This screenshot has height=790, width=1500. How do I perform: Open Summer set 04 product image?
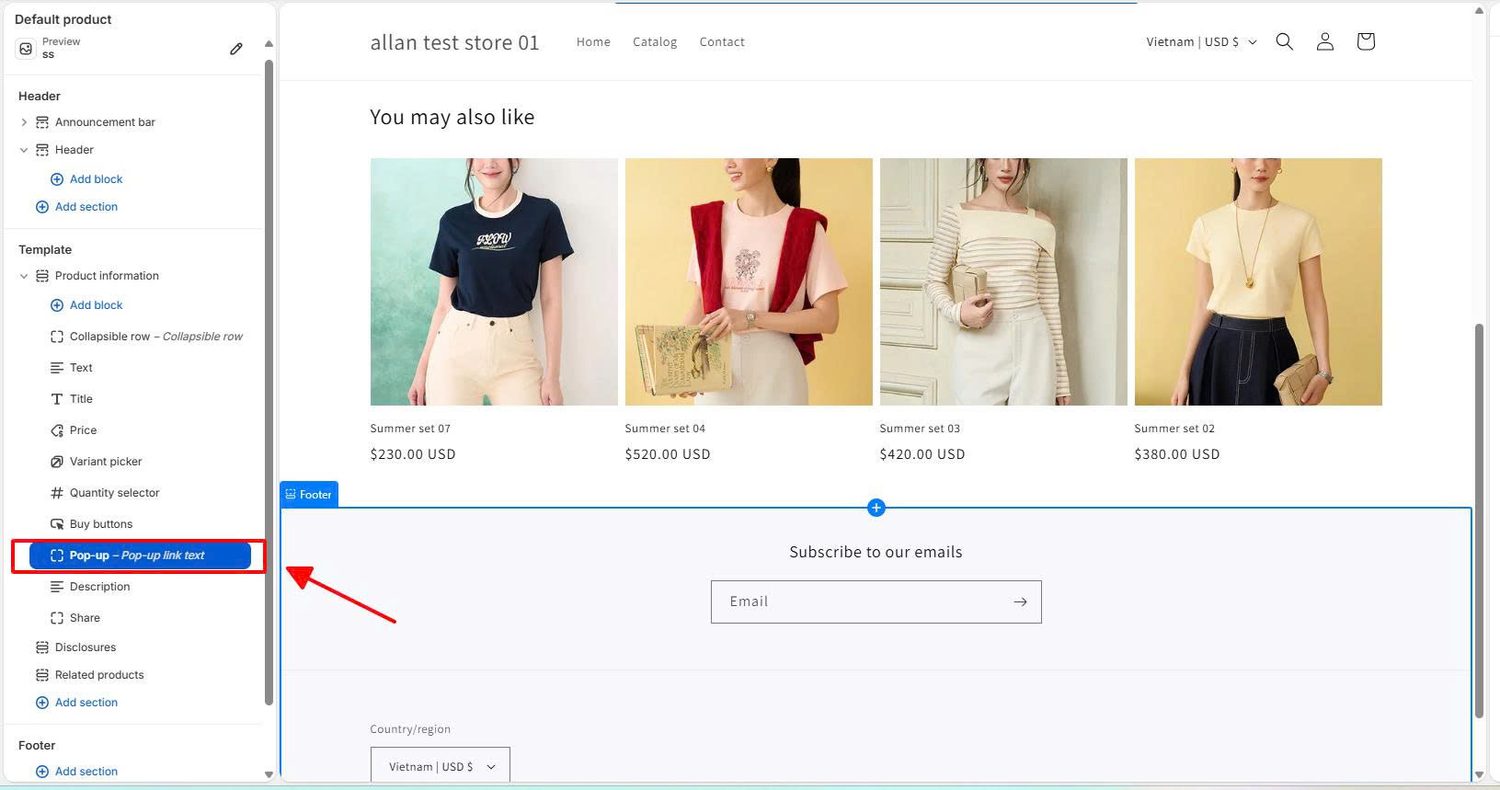point(749,282)
